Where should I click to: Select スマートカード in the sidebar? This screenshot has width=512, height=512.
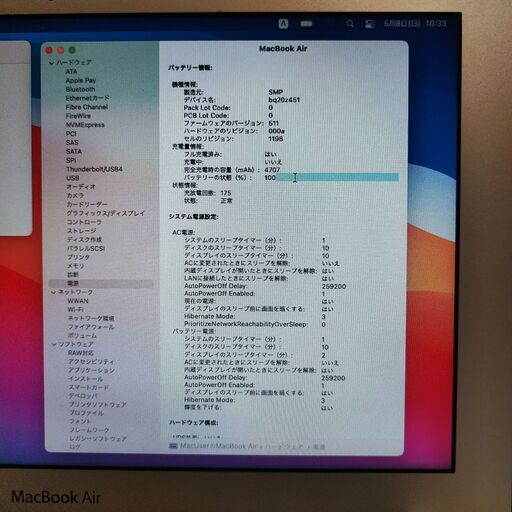pyautogui.click(x=89, y=388)
